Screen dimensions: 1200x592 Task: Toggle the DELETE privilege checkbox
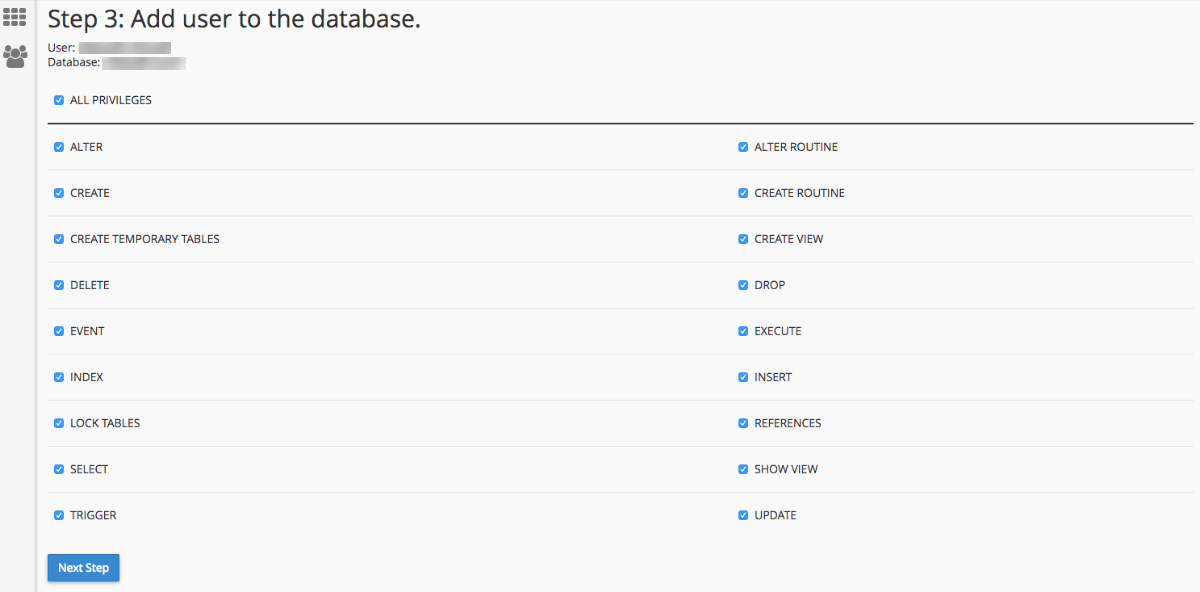59,285
